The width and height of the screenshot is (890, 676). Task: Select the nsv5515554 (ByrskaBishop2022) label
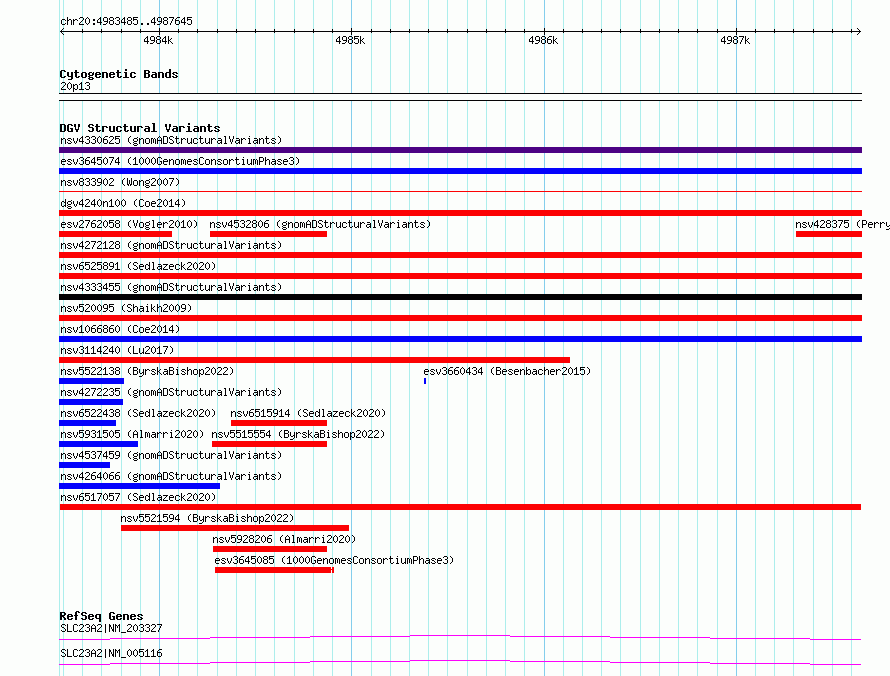coord(298,434)
